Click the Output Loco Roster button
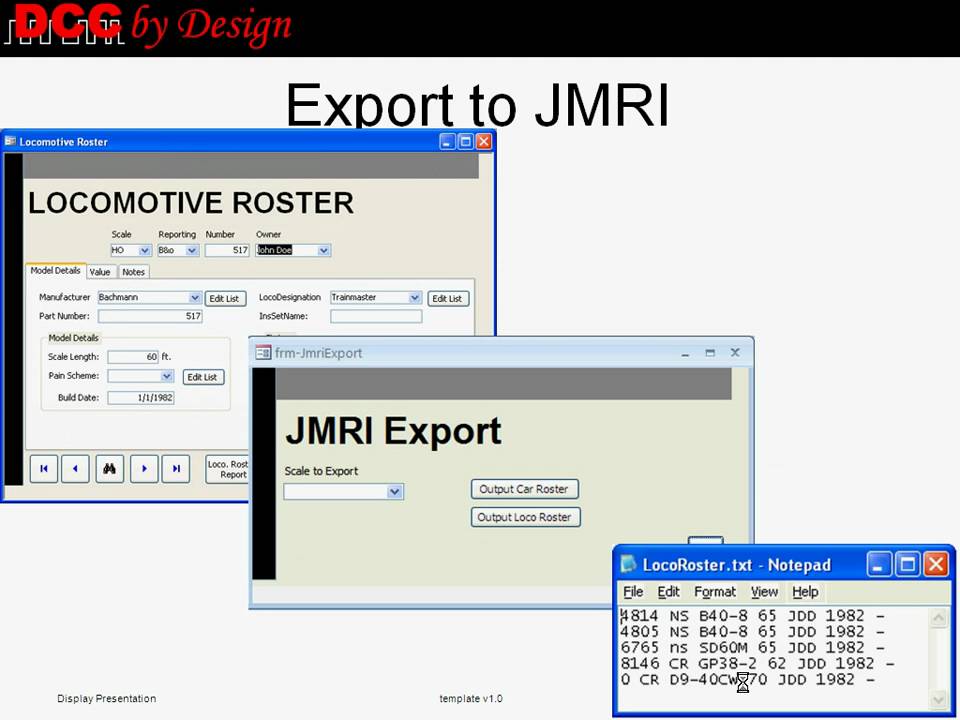 pyautogui.click(x=525, y=517)
